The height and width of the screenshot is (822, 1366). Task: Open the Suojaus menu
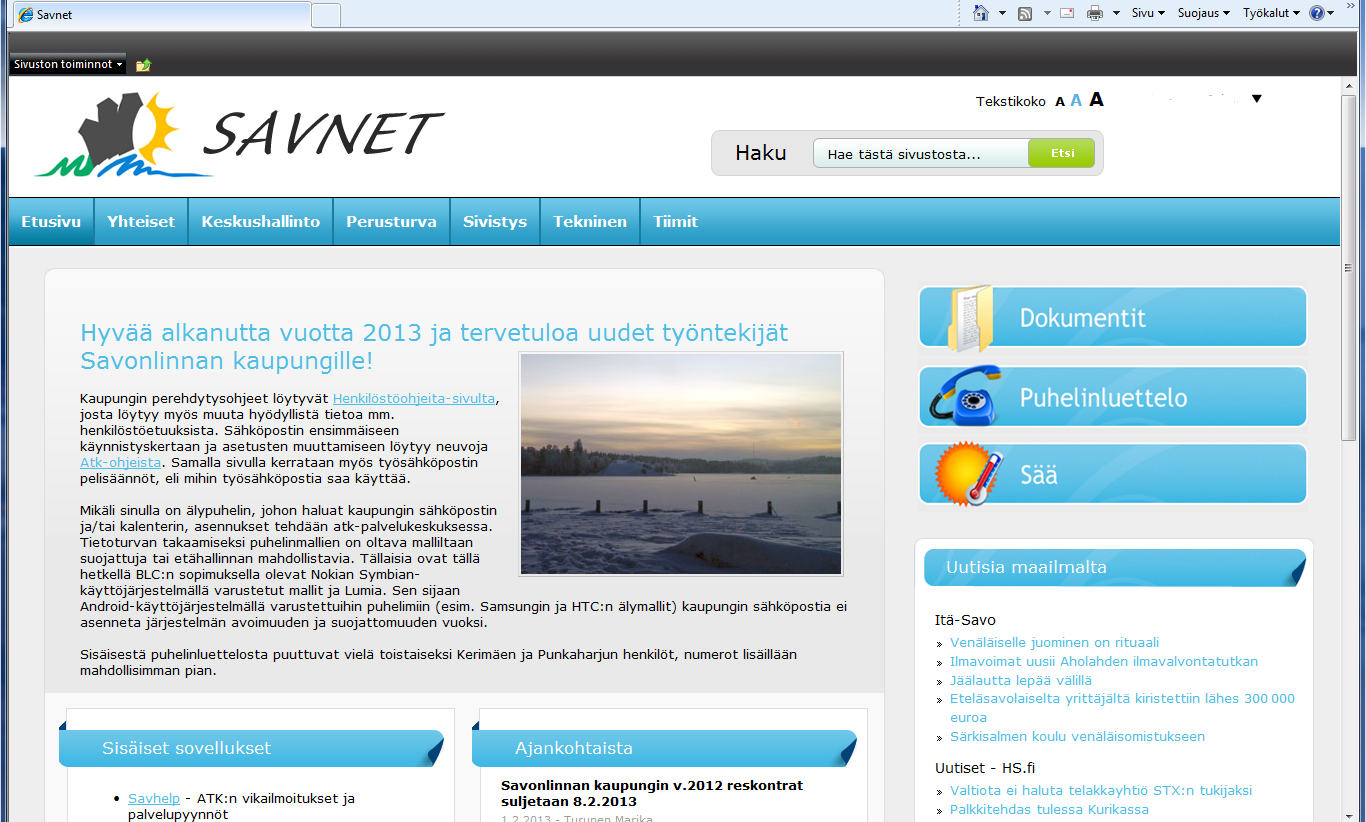pyautogui.click(x=1204, y=13)
